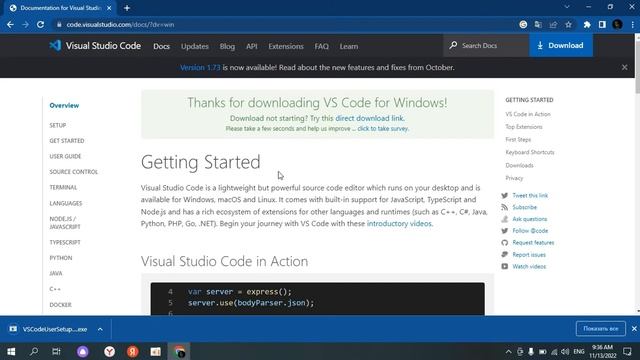The width and height of the screenshot is (640, 360).
Task: Dismiss the Version 1.73 banner
Action: 624,67
